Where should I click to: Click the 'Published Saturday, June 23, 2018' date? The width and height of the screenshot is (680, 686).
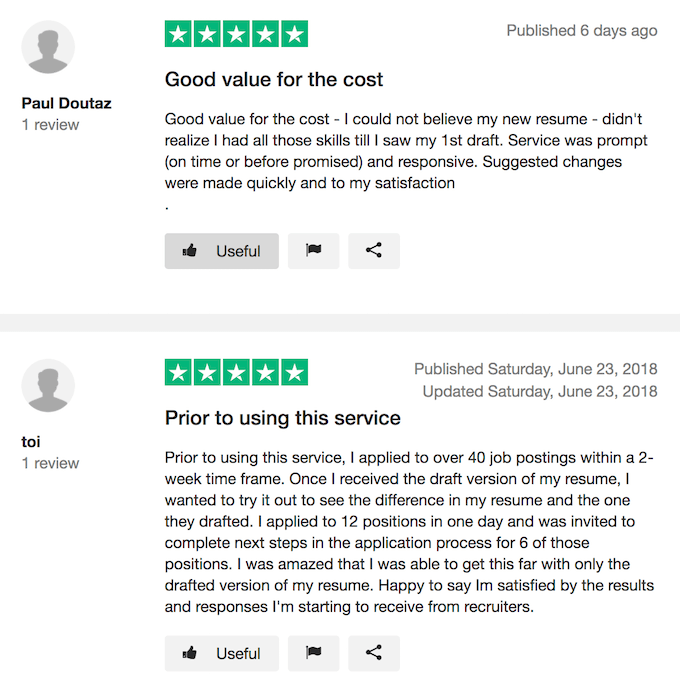tap(536, 369)
